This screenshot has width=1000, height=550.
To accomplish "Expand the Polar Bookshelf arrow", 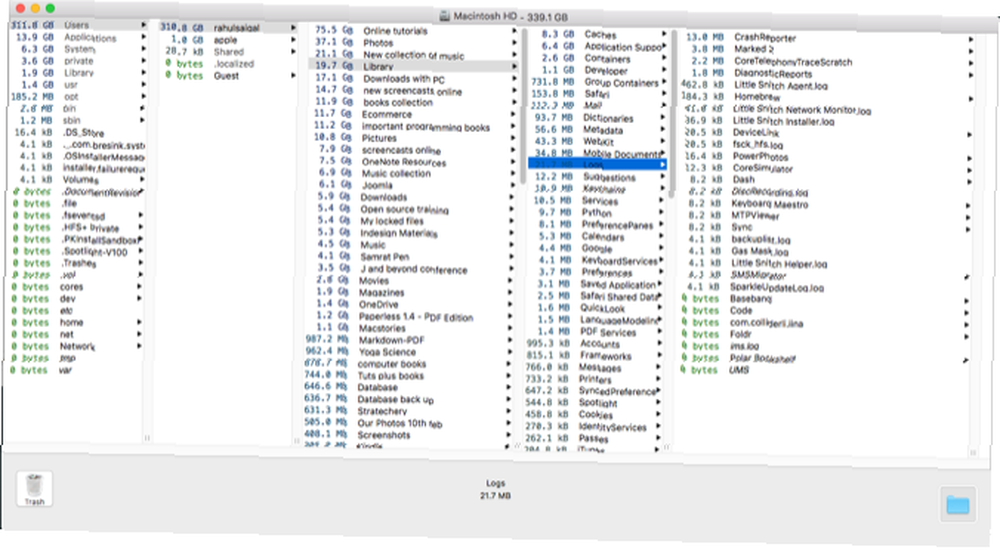I will click(966, 360).
